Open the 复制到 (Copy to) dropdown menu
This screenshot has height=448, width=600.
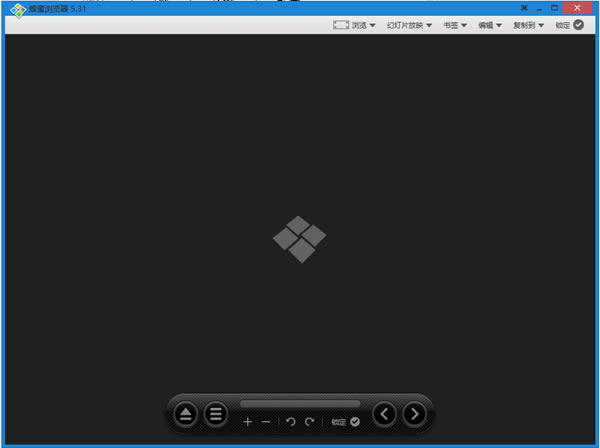click(528, 25)
